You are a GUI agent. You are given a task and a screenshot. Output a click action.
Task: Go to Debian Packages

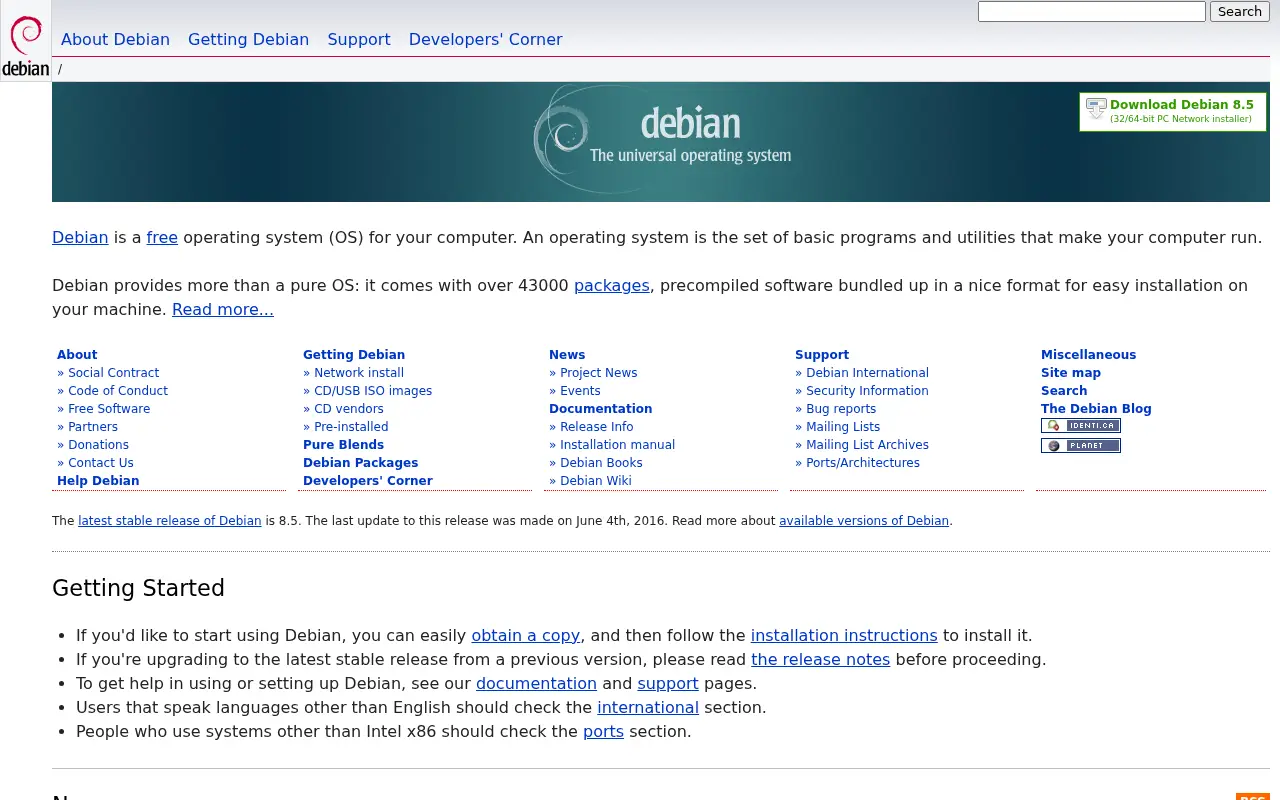point(360,463)
